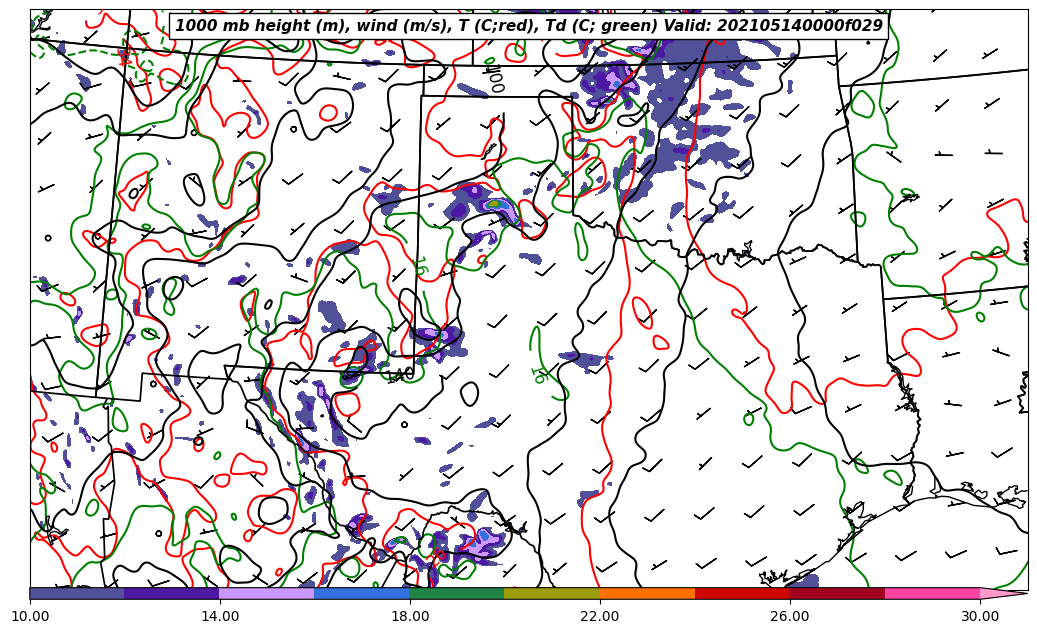Click the 22.00 colorbar tick label
This screenshot has height=633, width=1037.
(600, 616)
